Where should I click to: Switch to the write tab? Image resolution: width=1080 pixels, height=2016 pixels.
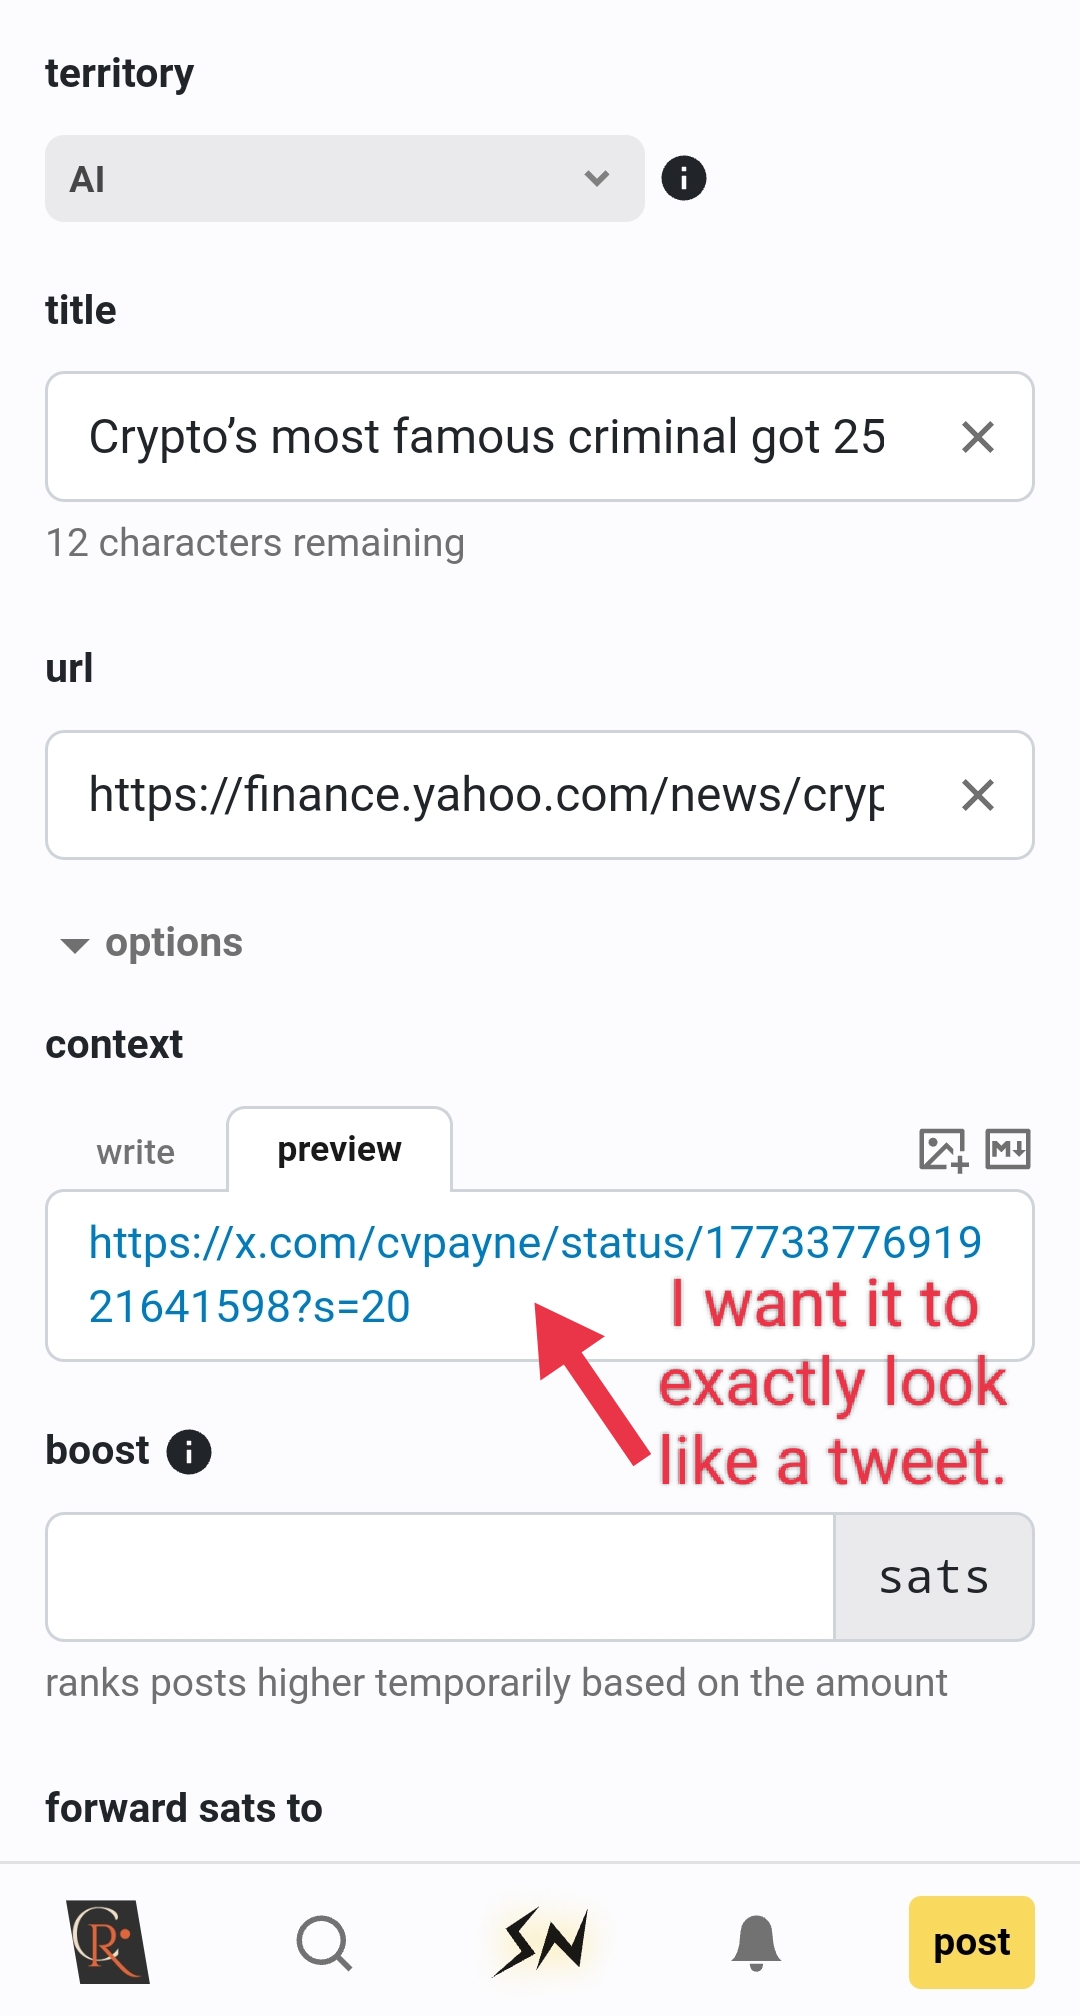[136, 1152]
